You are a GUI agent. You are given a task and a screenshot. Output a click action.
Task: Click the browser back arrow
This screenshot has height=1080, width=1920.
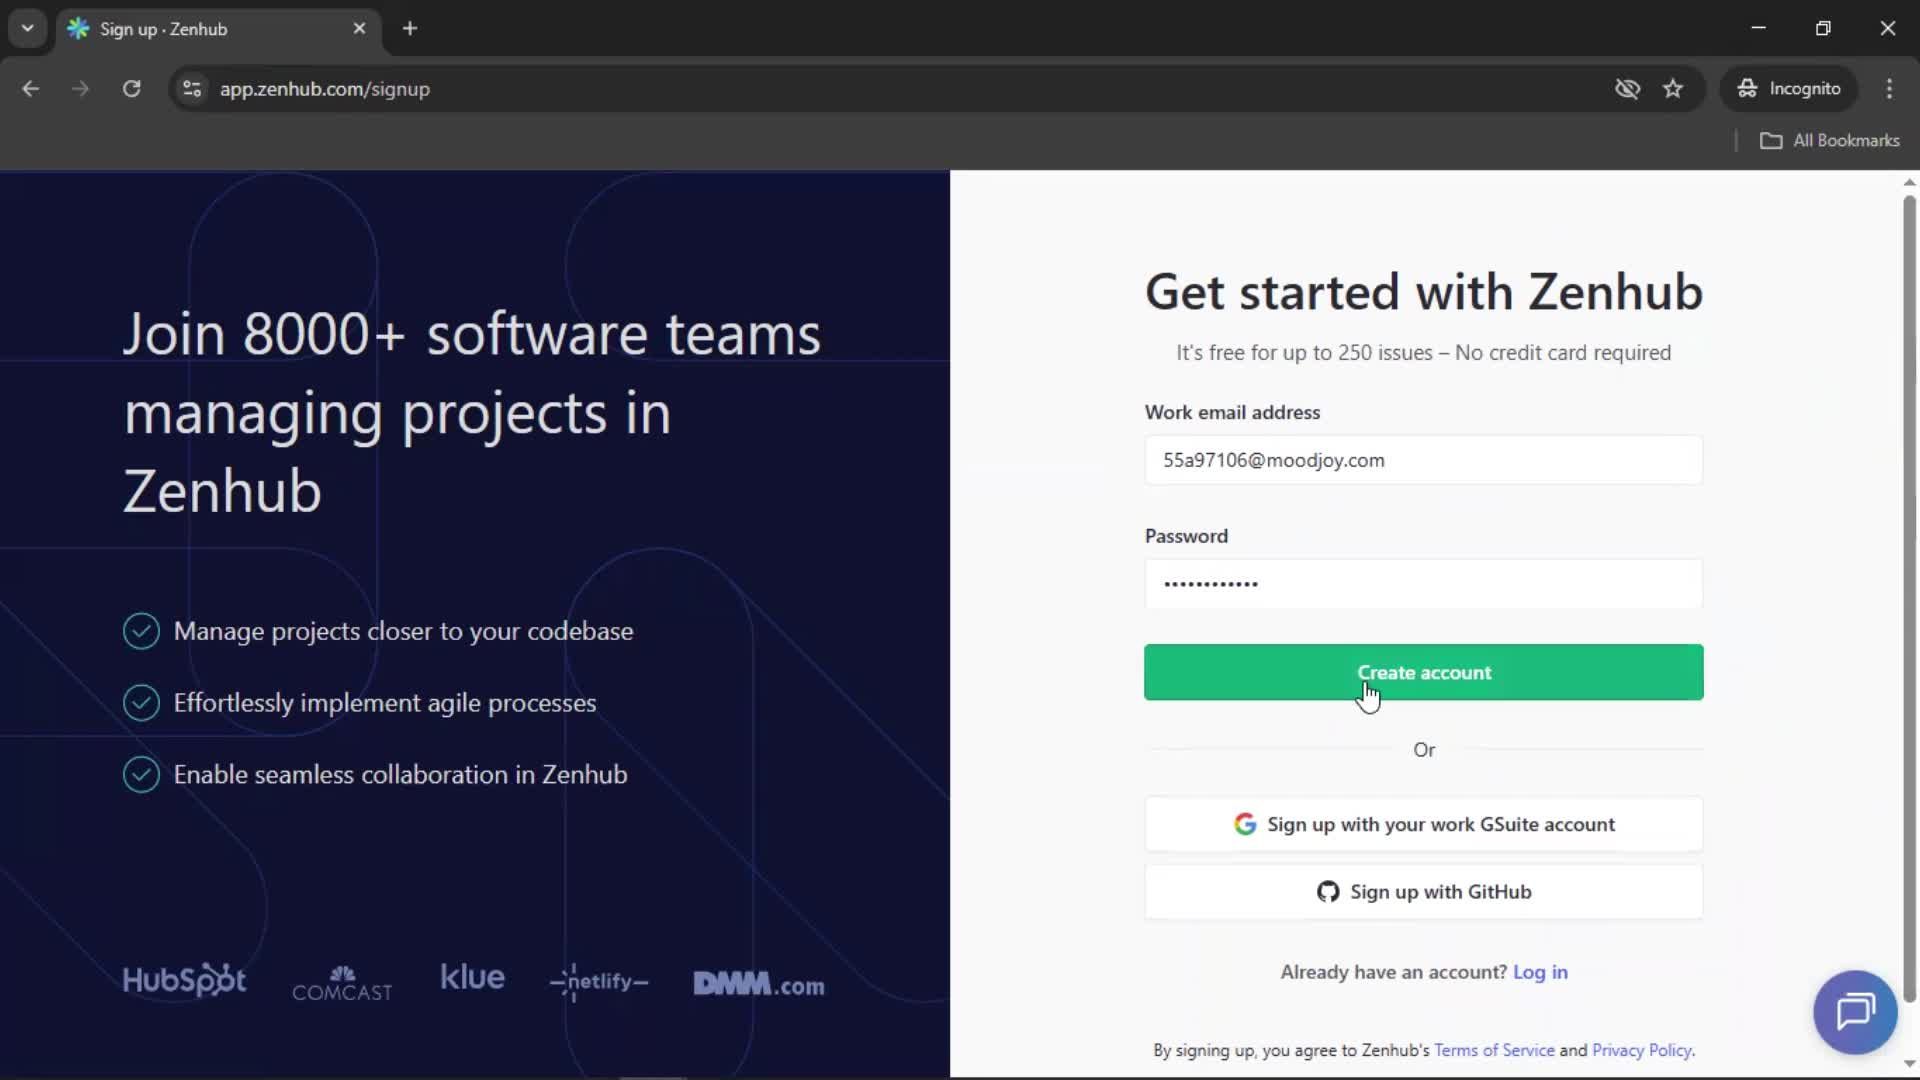coord(30,89)
